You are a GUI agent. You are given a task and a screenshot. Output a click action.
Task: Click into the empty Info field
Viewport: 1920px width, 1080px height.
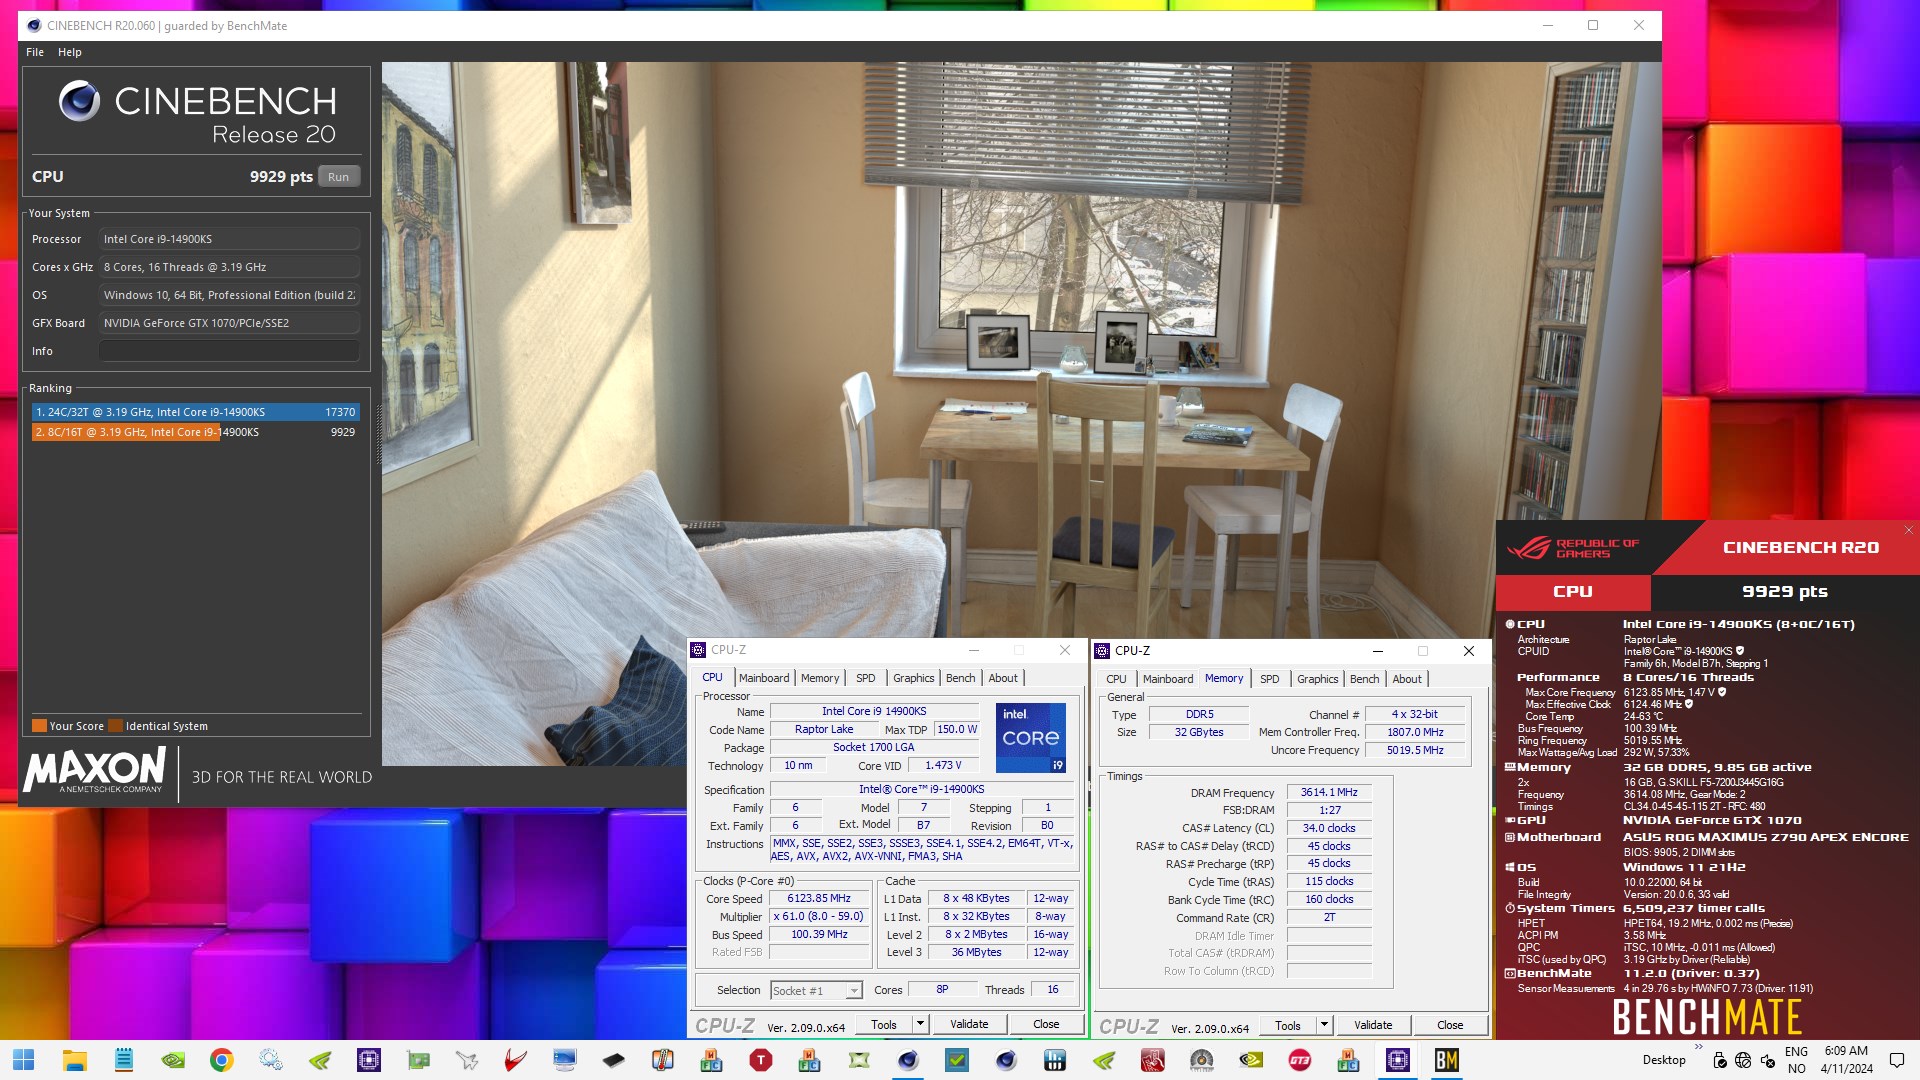tap(229, 351)
